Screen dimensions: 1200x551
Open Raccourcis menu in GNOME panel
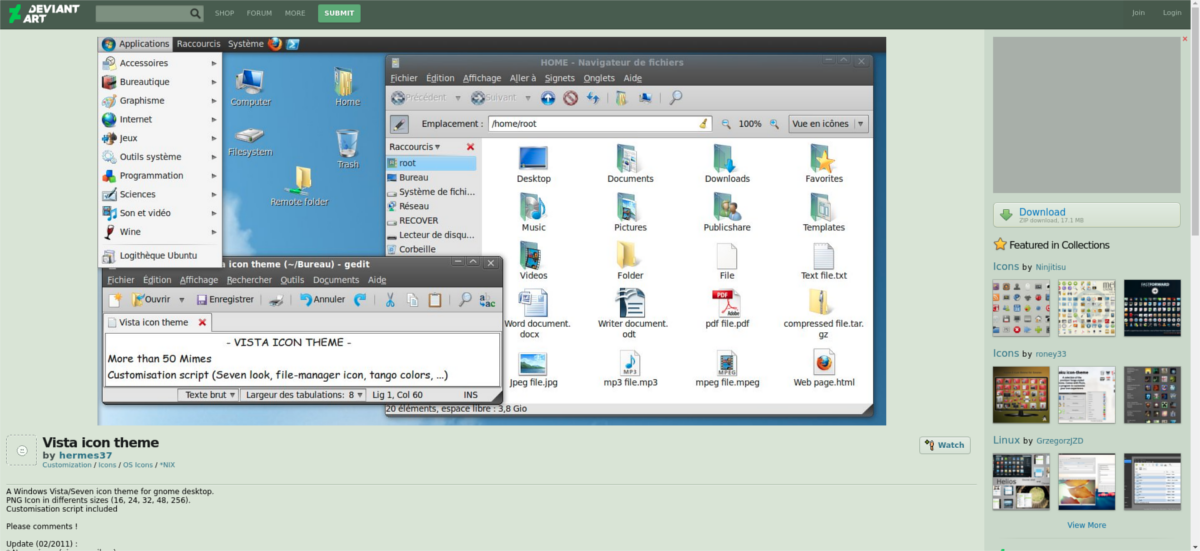point(198,44)
